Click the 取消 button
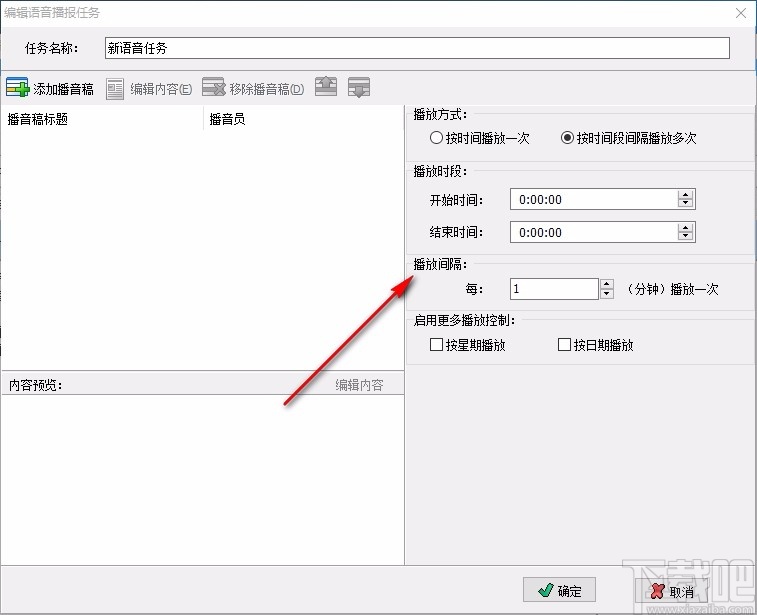757x615 pixels. coord(671,590)
